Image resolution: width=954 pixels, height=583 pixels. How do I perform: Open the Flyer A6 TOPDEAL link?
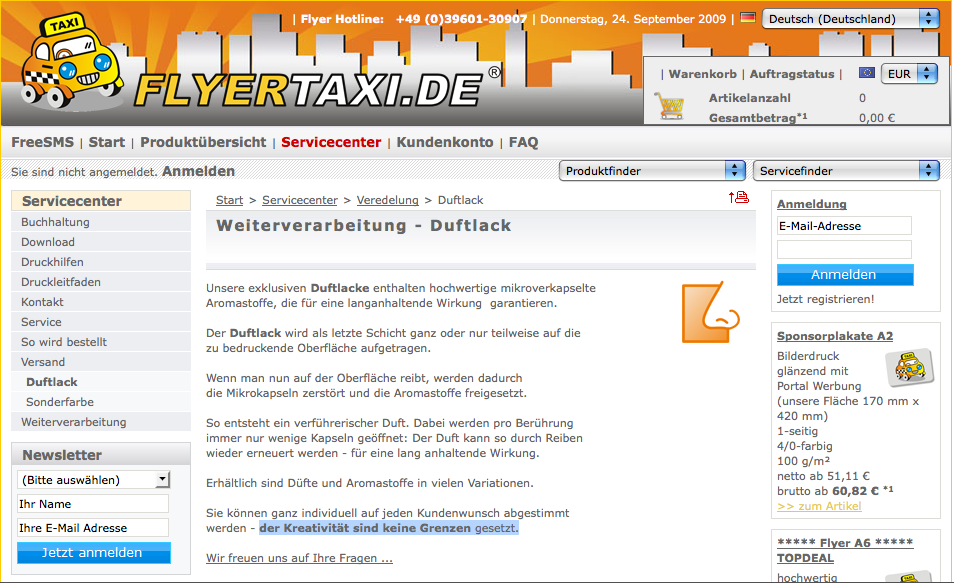845,550
